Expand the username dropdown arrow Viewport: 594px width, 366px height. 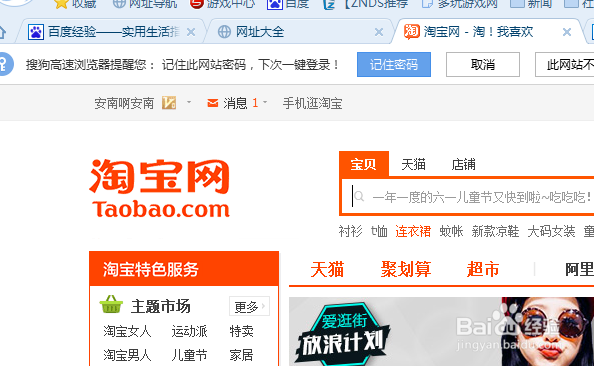pyautogui.click(x=189, y=102)
